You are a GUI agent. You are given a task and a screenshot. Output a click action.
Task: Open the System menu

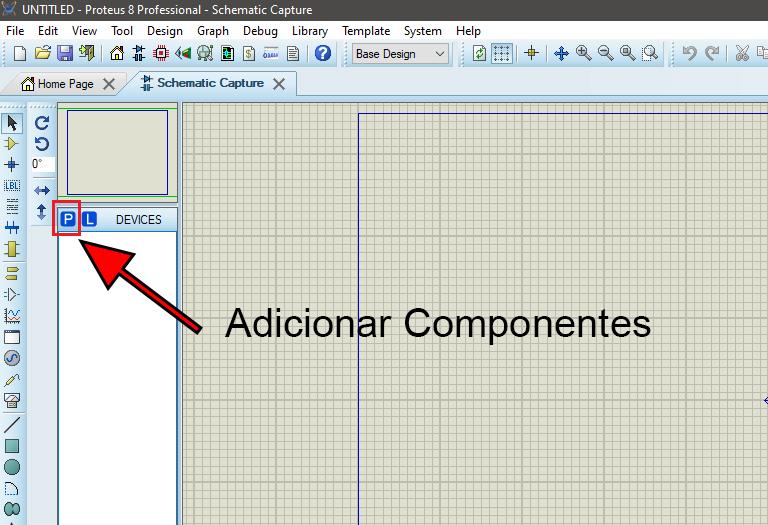point(423,31)
